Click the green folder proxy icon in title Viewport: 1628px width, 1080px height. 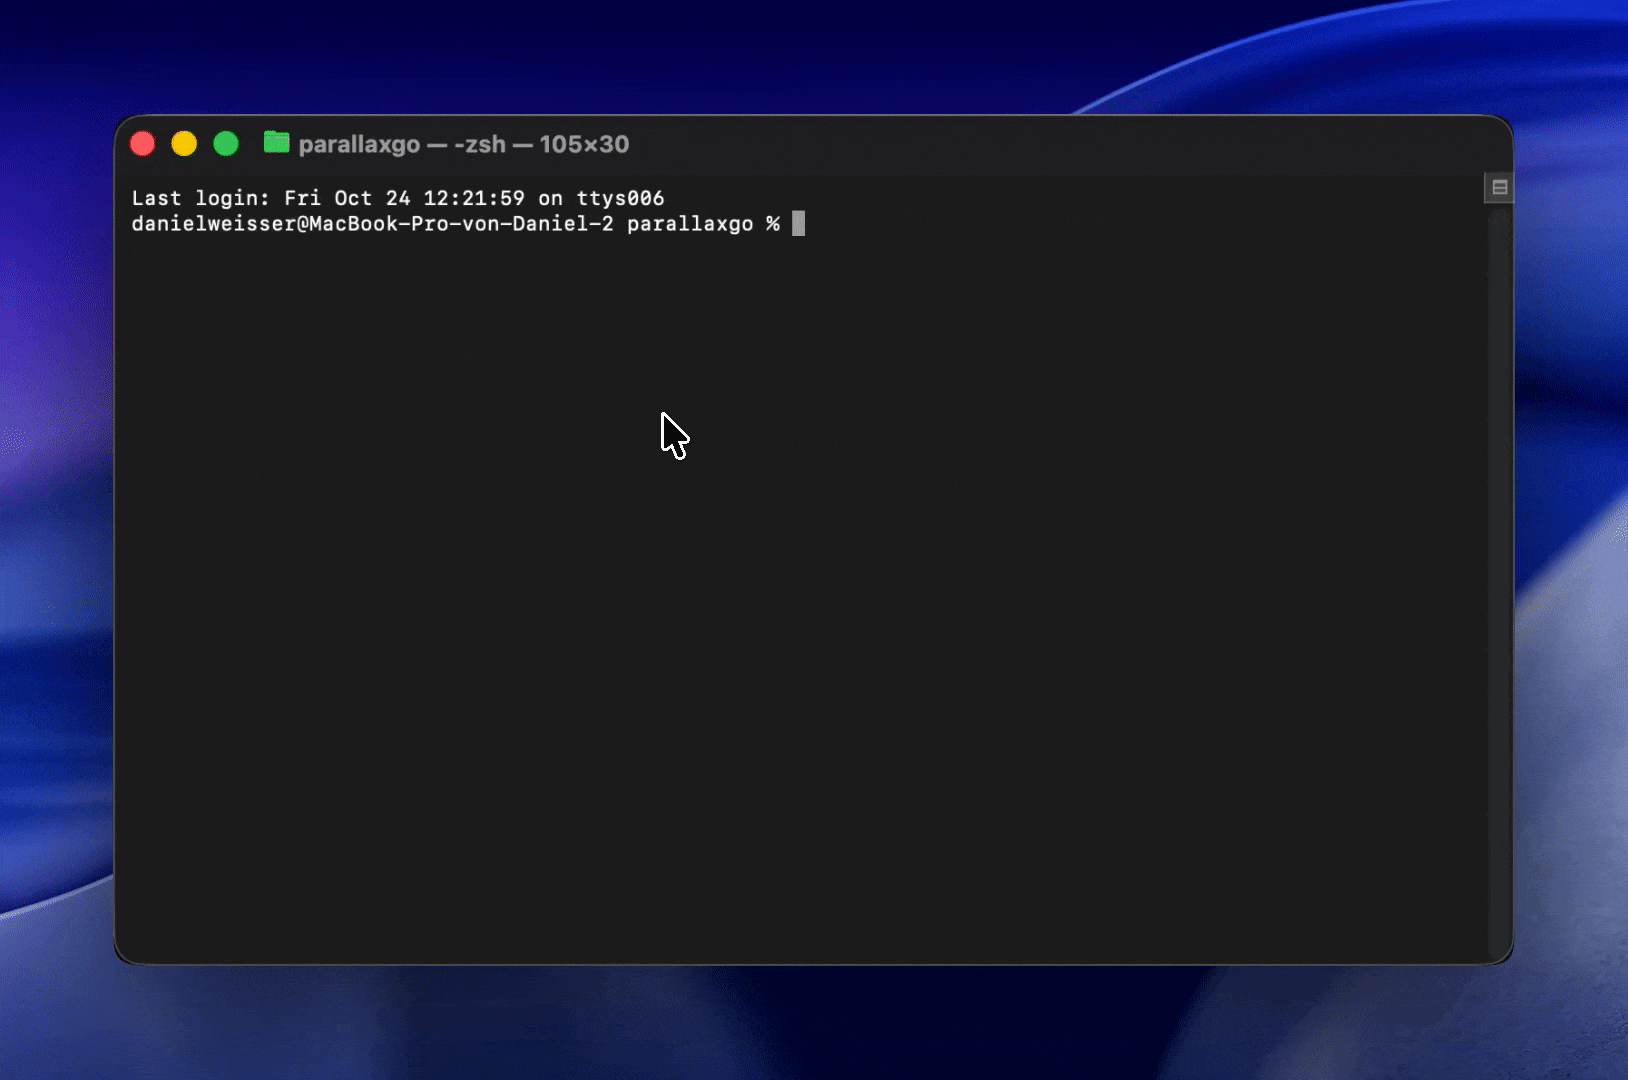coord(276,143)
